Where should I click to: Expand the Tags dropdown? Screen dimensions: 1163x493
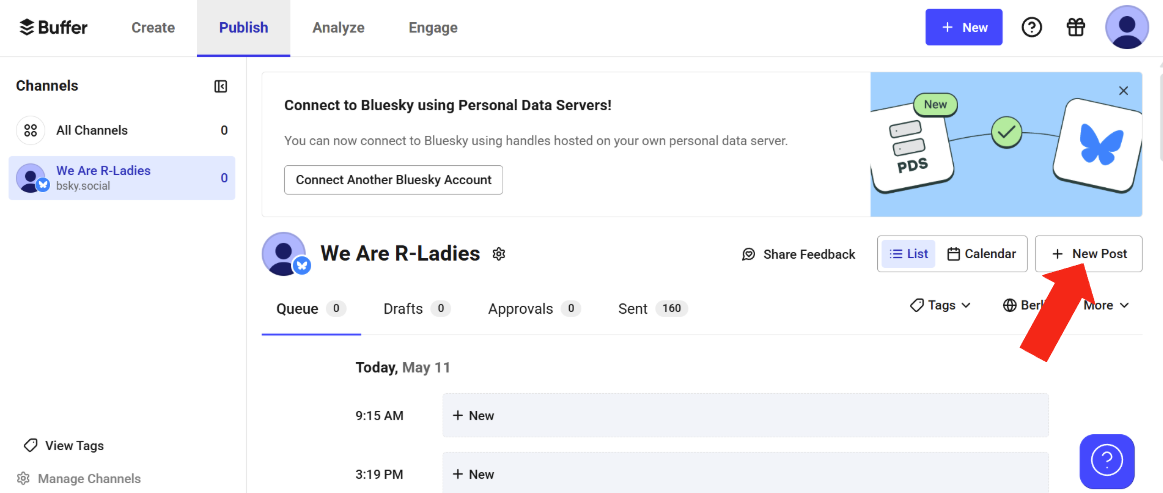[940, 305]
